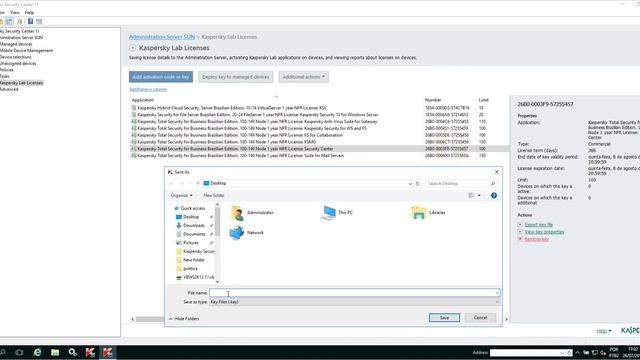Click Remove key link
Viewport: 640px width, 360px height.
(536, 239)
